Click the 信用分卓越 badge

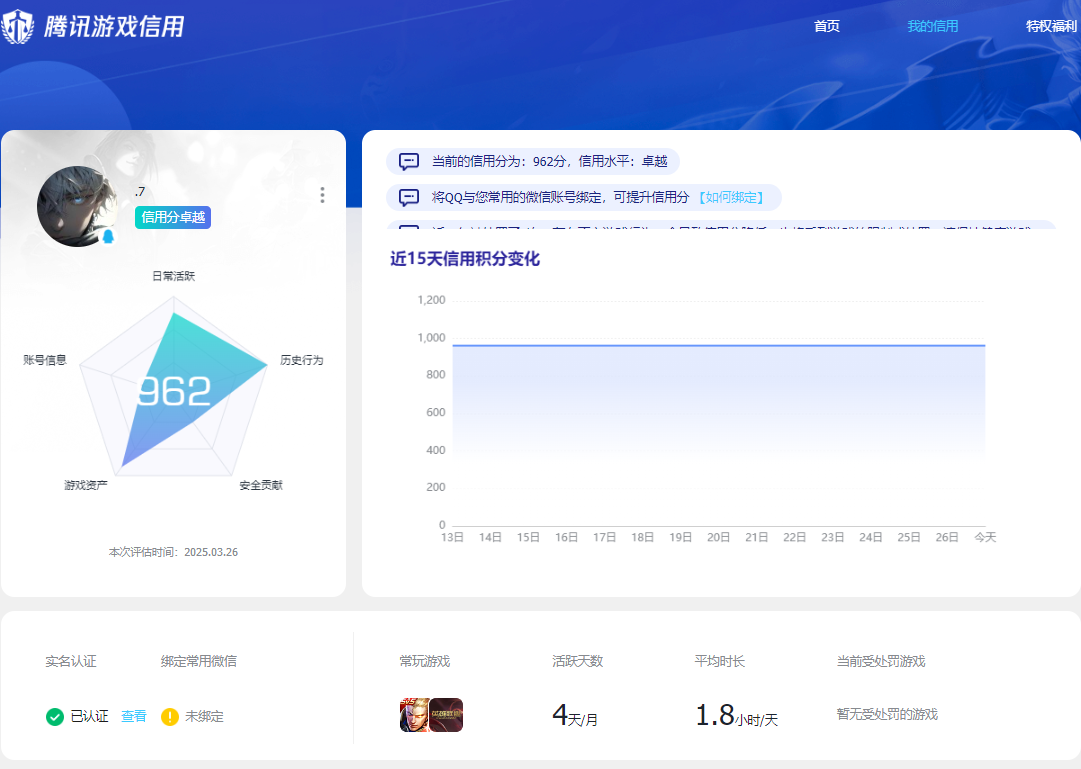pos(173,217)
